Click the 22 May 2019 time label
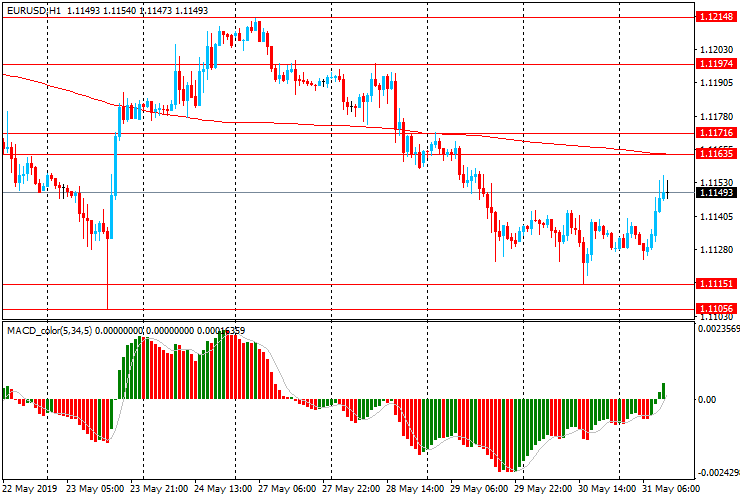Viewport: 740px width, 500px height. [x=30, y=489]
